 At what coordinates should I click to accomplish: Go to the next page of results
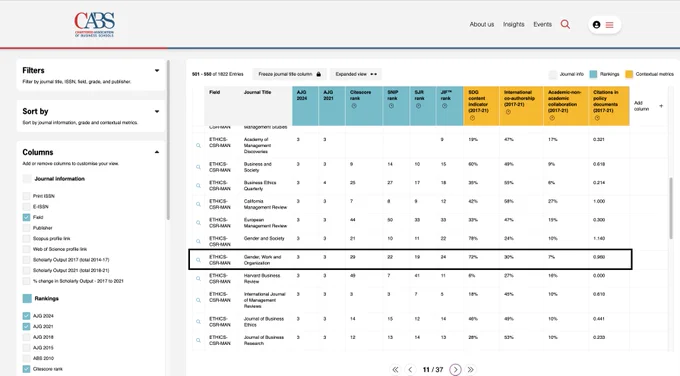click(x=455, y=369)
